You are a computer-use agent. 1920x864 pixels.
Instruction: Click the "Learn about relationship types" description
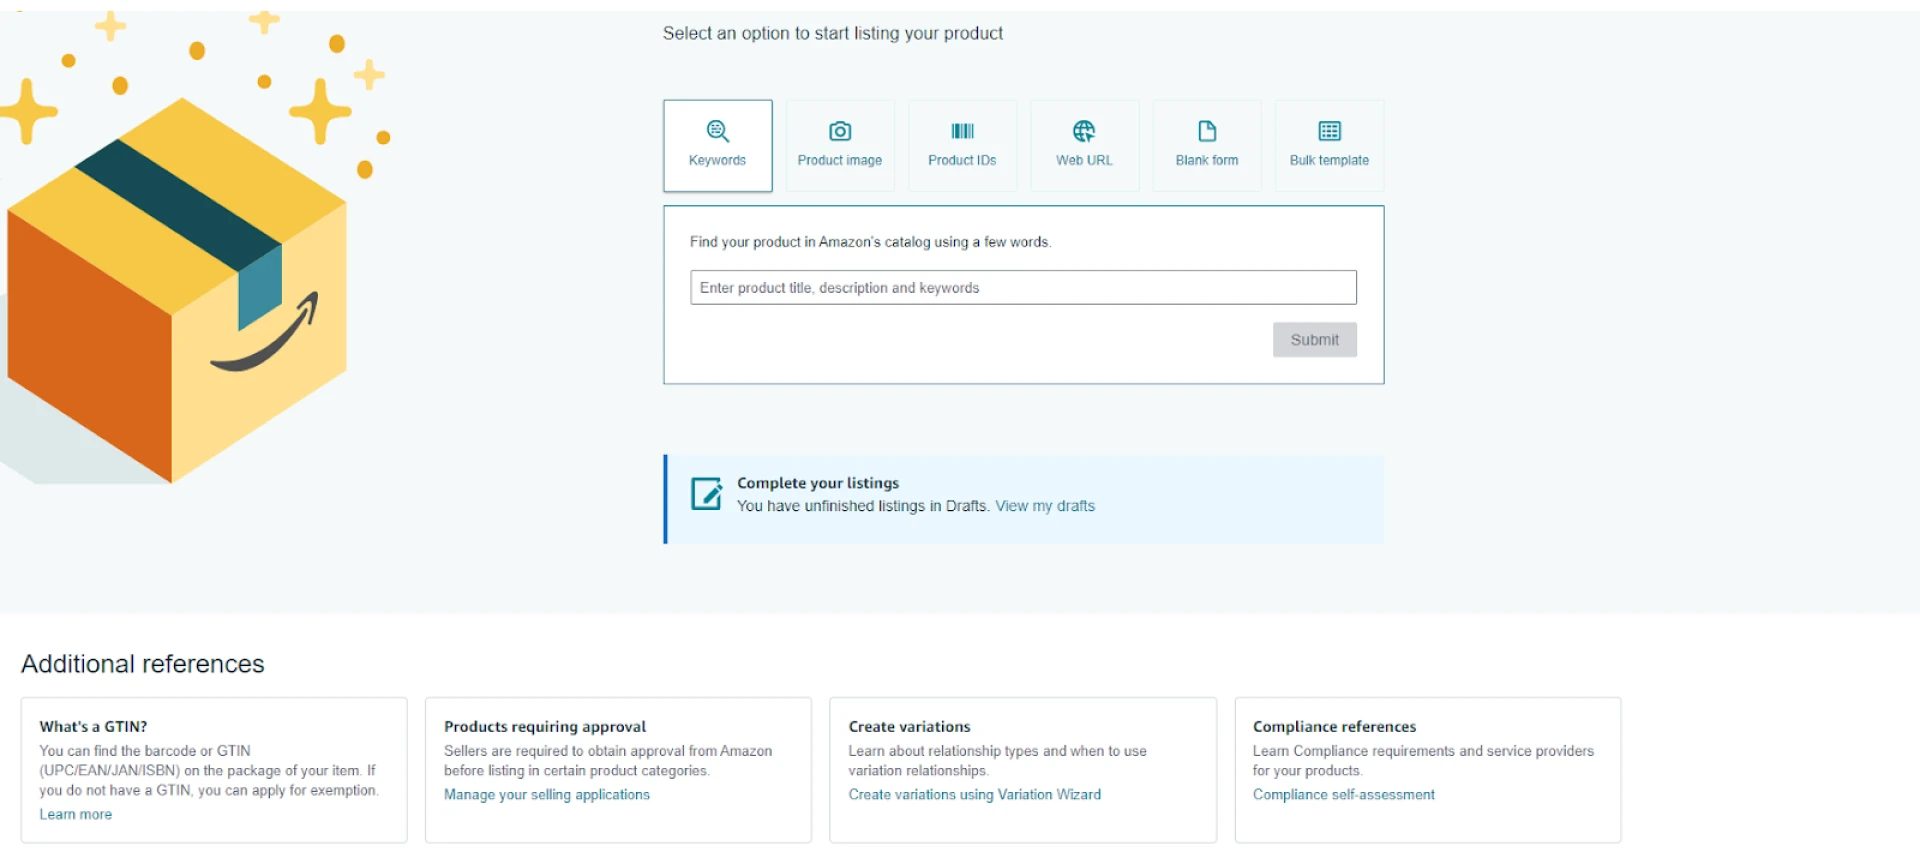[997, 761]
